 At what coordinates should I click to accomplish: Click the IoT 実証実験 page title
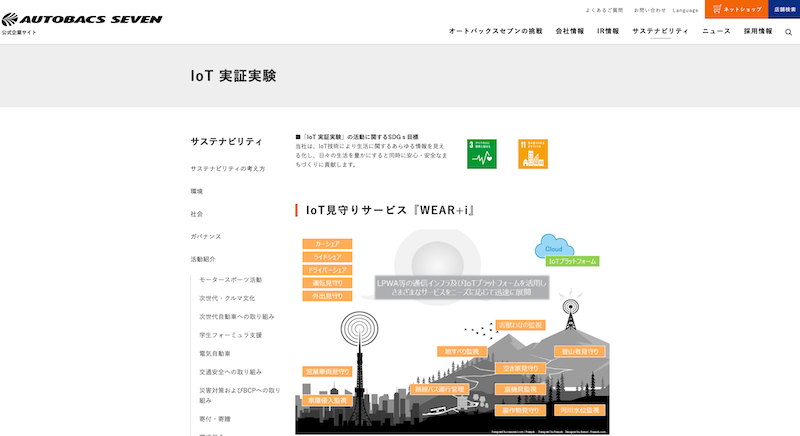coord(233,75)
